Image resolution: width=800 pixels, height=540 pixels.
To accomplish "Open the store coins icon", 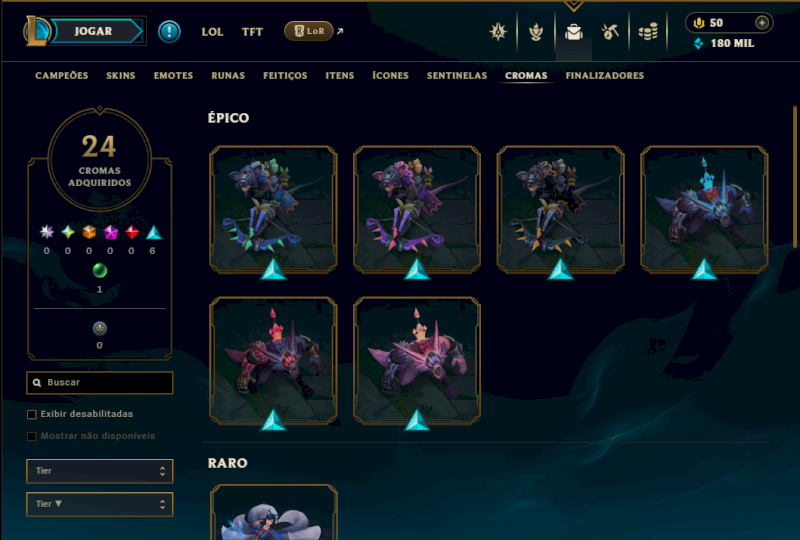I will [x=648, y=32].
